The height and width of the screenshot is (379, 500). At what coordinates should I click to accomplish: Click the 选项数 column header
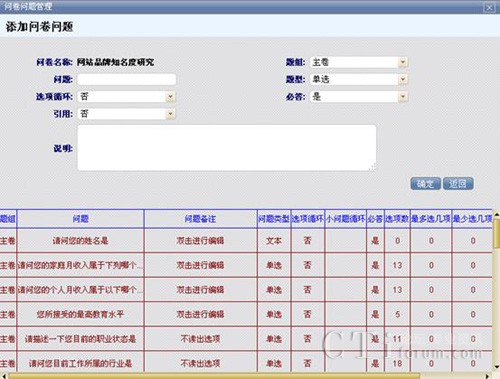pyautogui.click(x=397, y=219)
